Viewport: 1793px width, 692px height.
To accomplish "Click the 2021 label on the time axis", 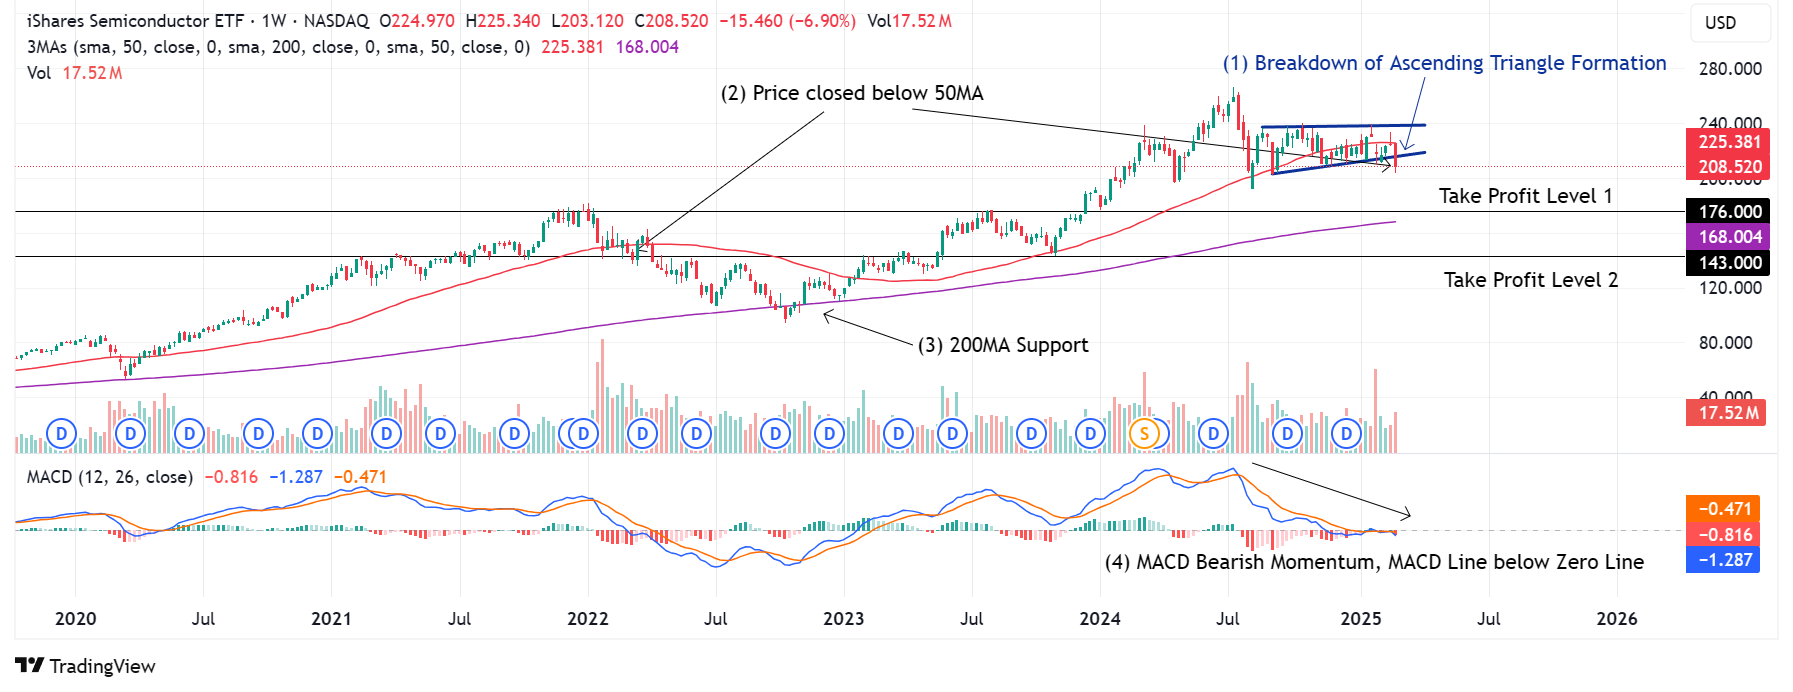I will click(331, 619).
